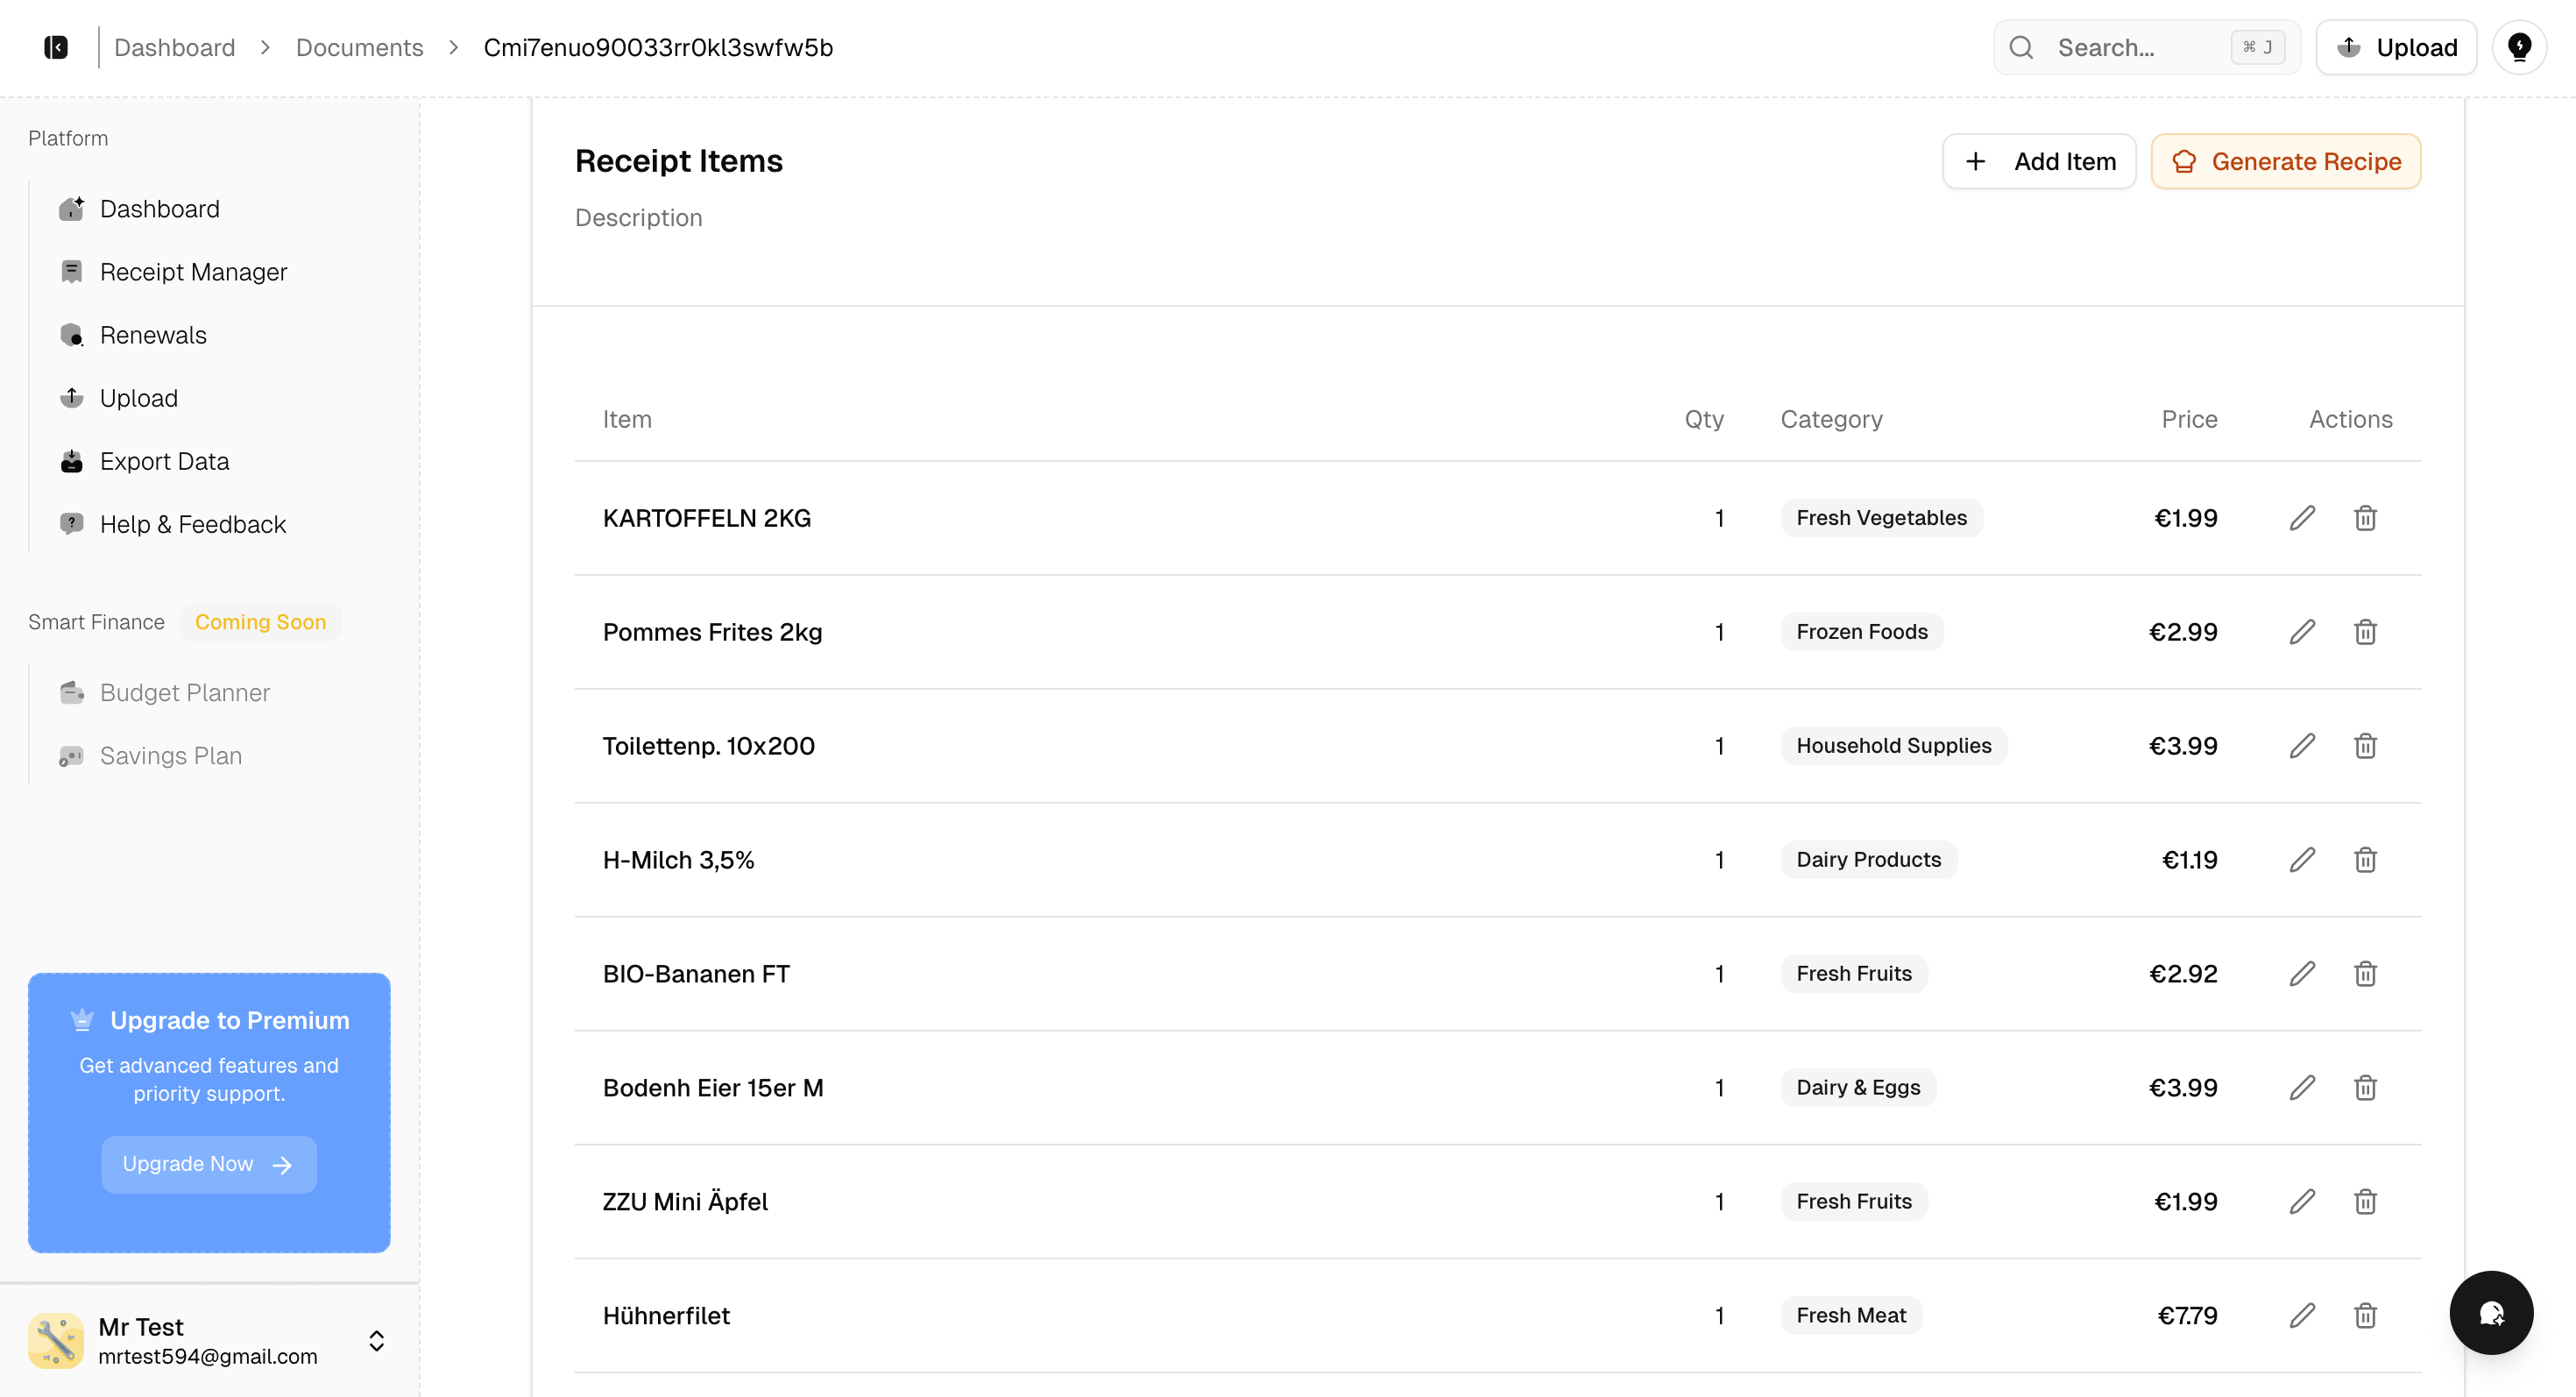2576x1397 pixels.
Task: Click the Dashboard breadcrumb
Action: [174, 47]
